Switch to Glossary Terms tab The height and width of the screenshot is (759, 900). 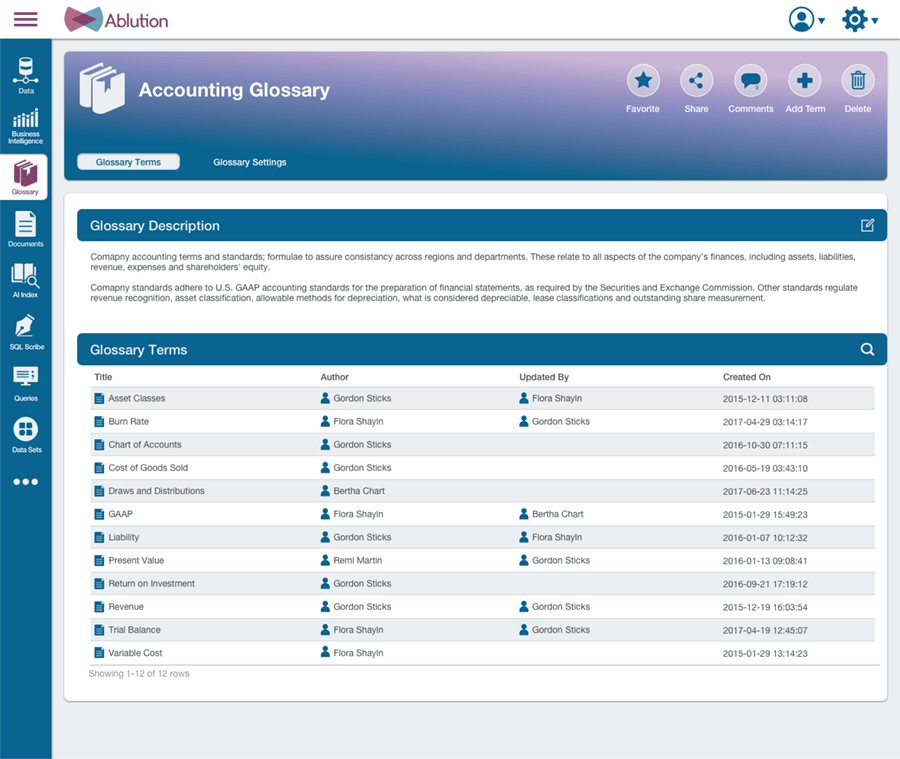tap(129, 162)
